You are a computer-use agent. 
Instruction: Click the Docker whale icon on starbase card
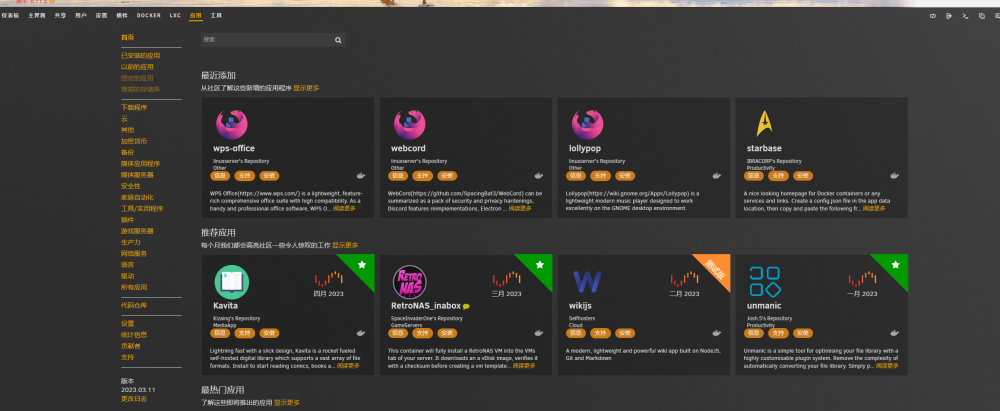point(894,176)
